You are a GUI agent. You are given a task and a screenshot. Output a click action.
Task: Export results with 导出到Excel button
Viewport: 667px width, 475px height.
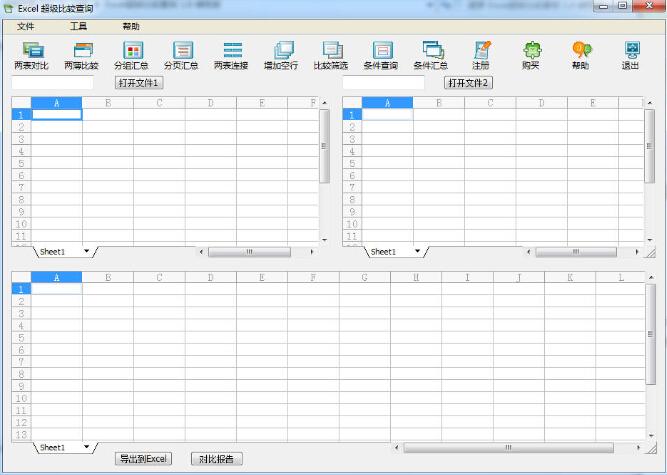tap(144, 459)
